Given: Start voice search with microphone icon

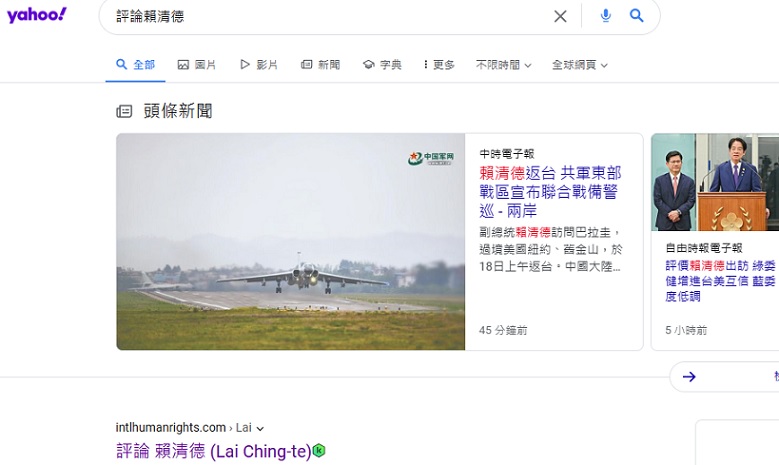Looking at the screenshot, I should point(605,16).
